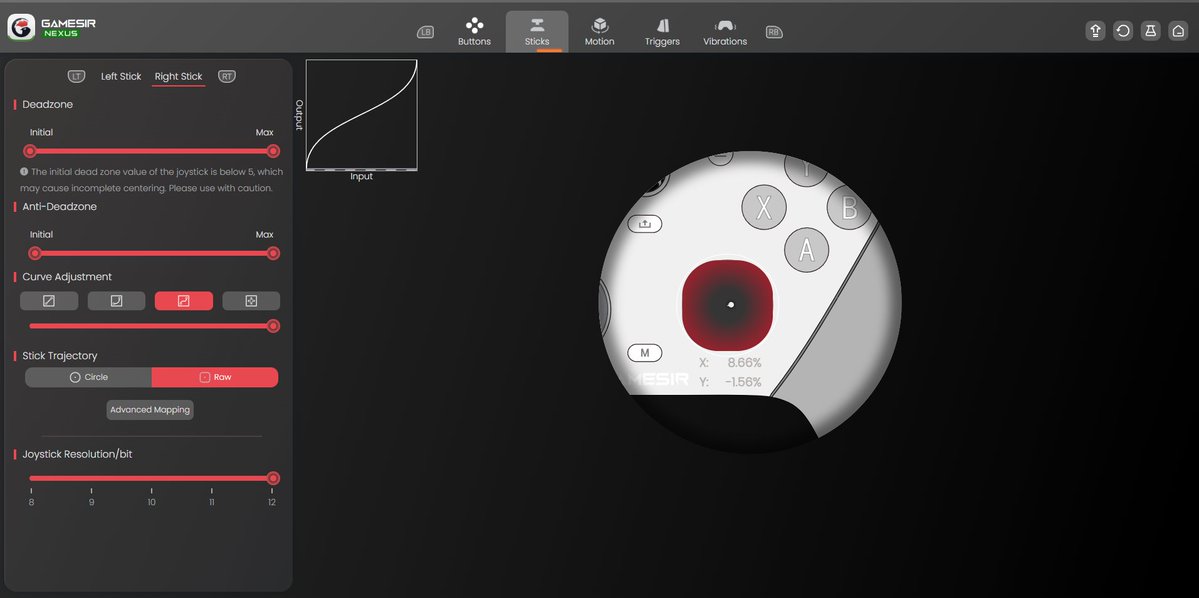Image resolution: width=1199 pixels, height=598 pixels.
Task: Open the Buttons tab
Action: (x=474, y=31)
